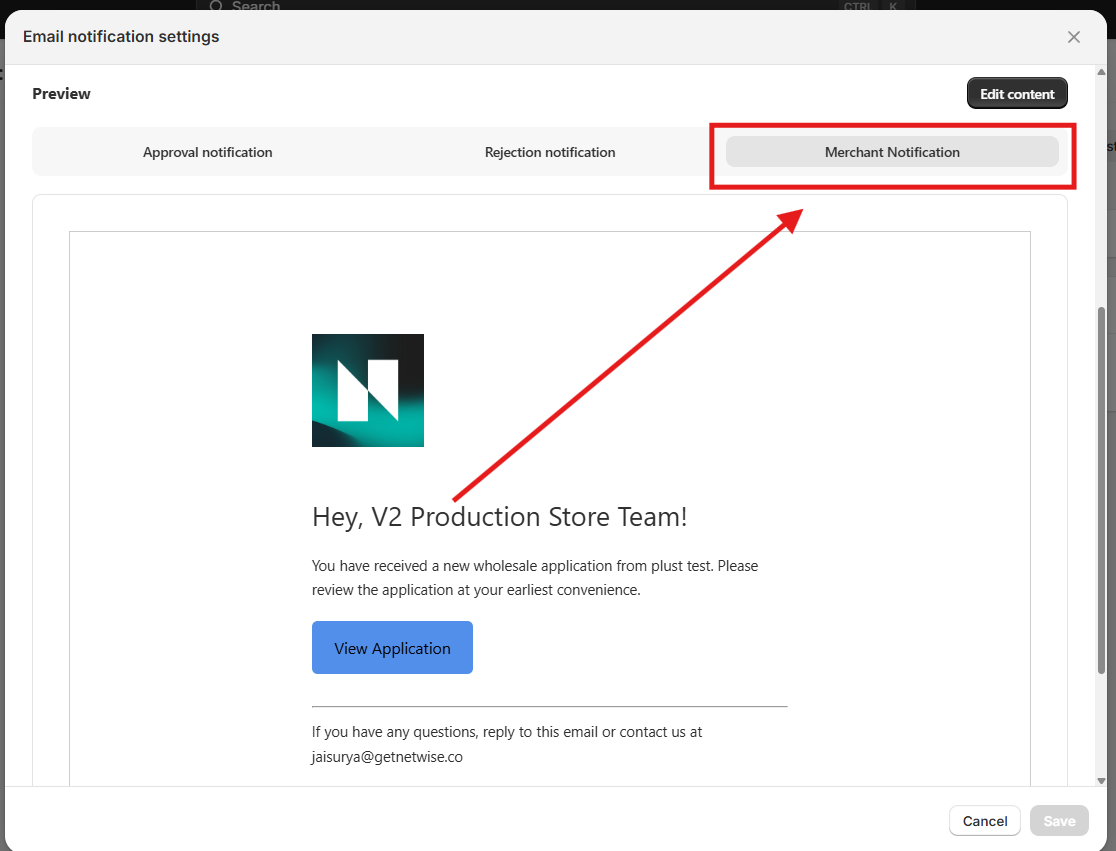Click the jaisurya@getnetwise.co email address

(x=387, y=757)
